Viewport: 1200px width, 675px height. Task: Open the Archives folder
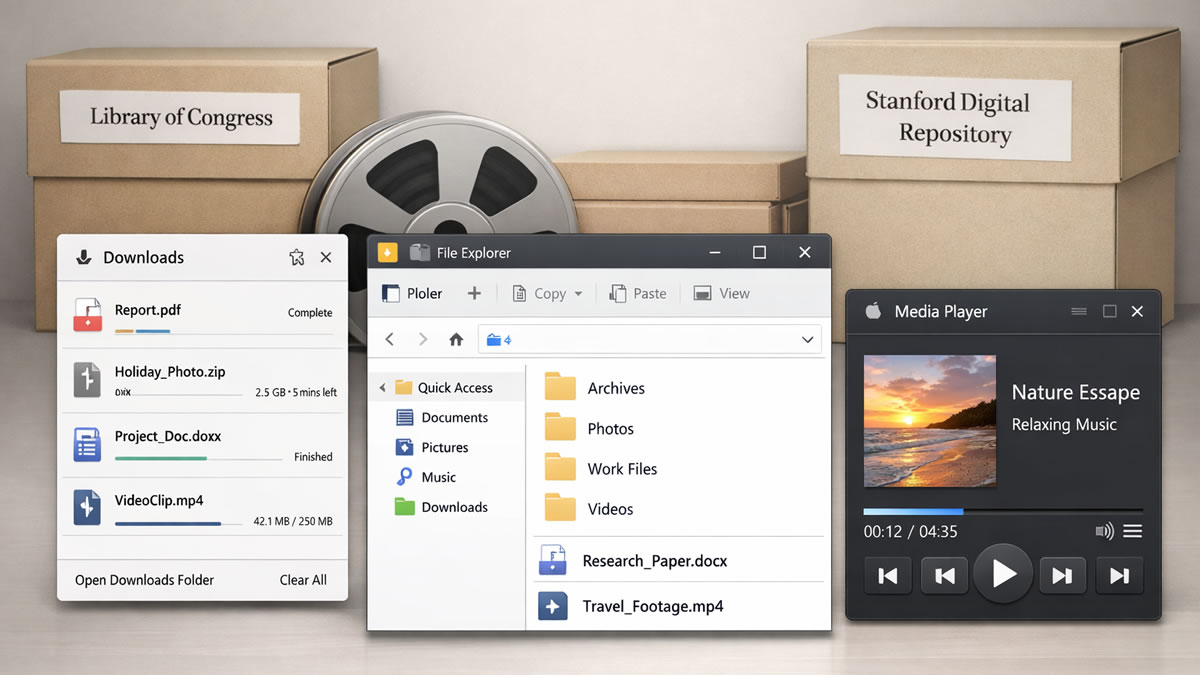pos(615,388)
